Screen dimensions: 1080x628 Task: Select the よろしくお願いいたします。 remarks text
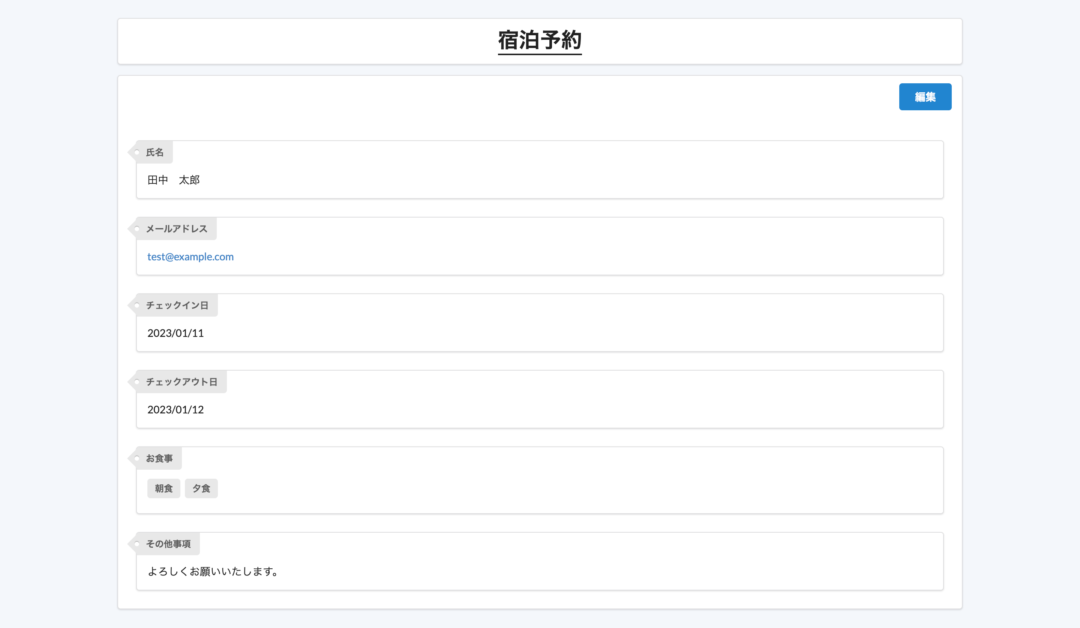pos(212,572)
